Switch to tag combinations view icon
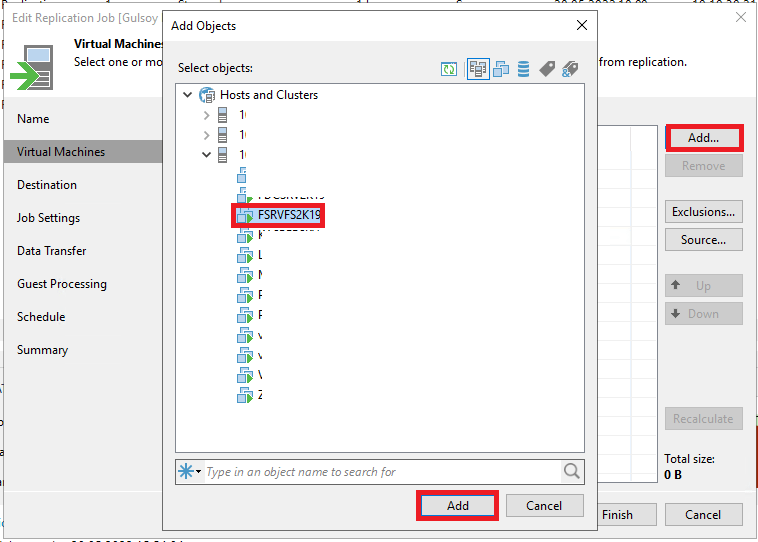Viewport: 758px width, 542px height. pos(570,69)
